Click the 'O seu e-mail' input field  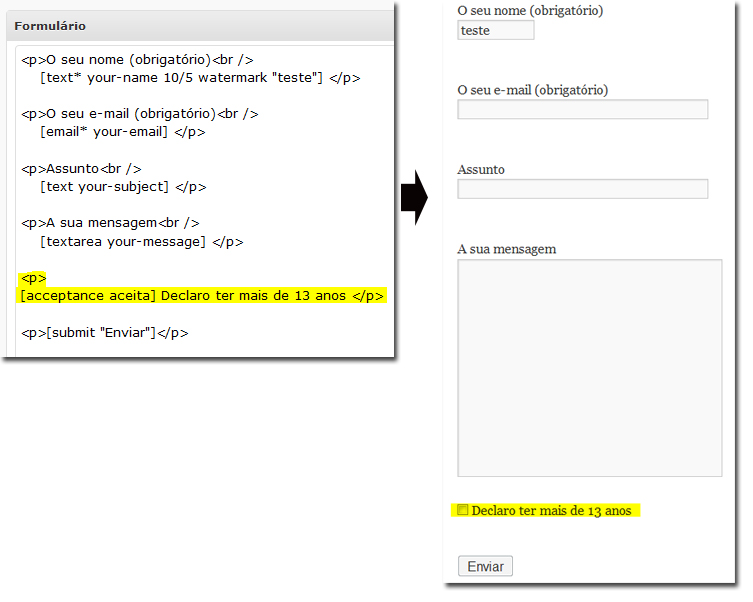(x=583, y=109)
